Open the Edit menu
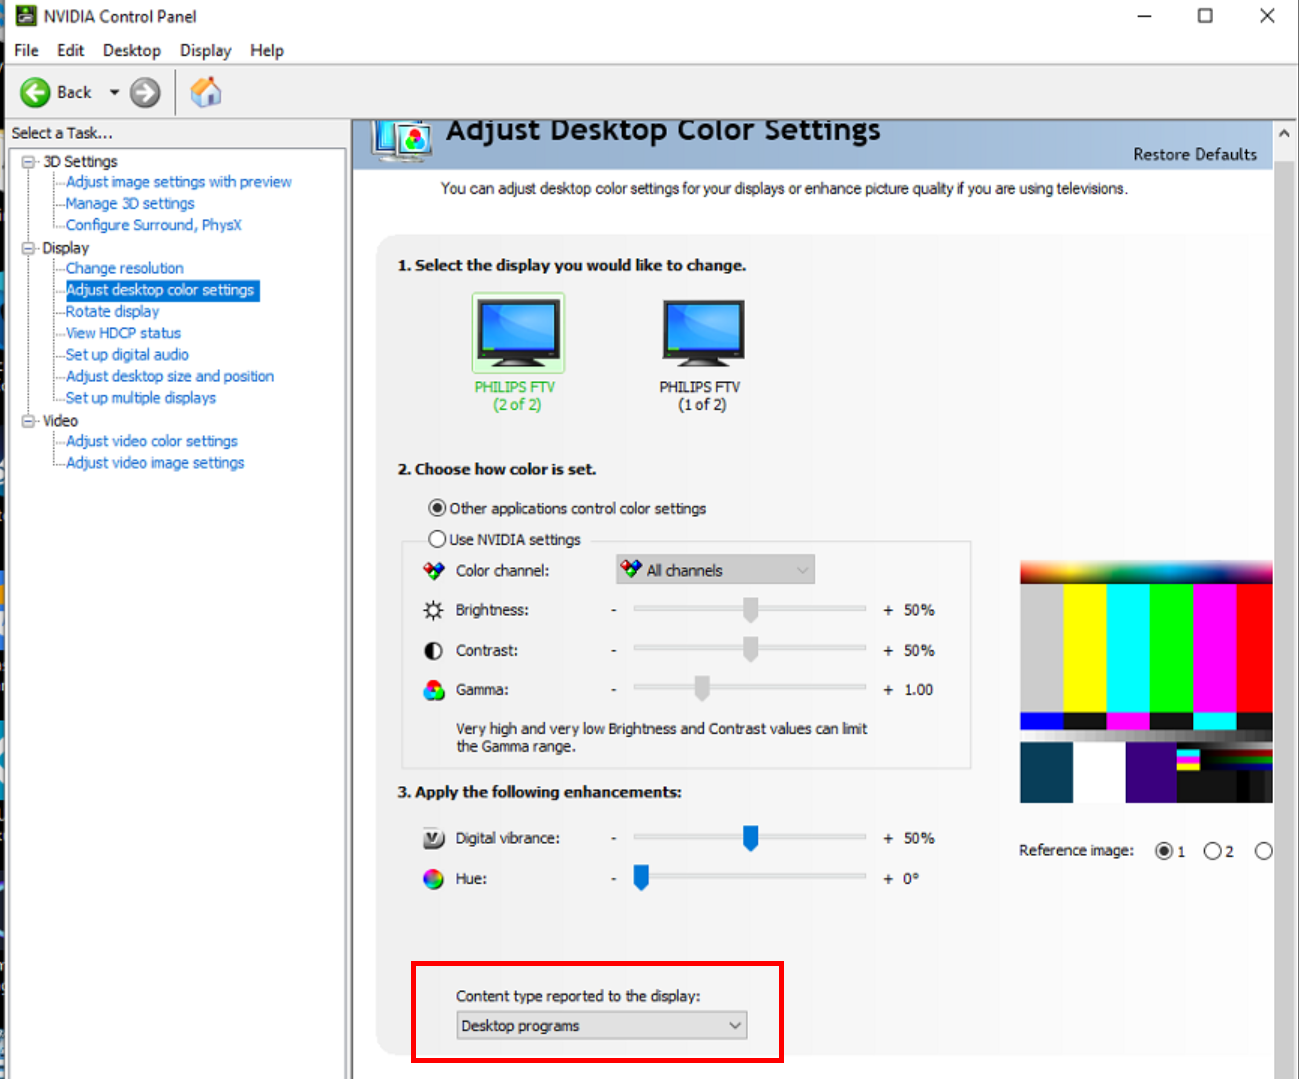The width and height of the screenshot is (1299, 1079). [71, 50]
